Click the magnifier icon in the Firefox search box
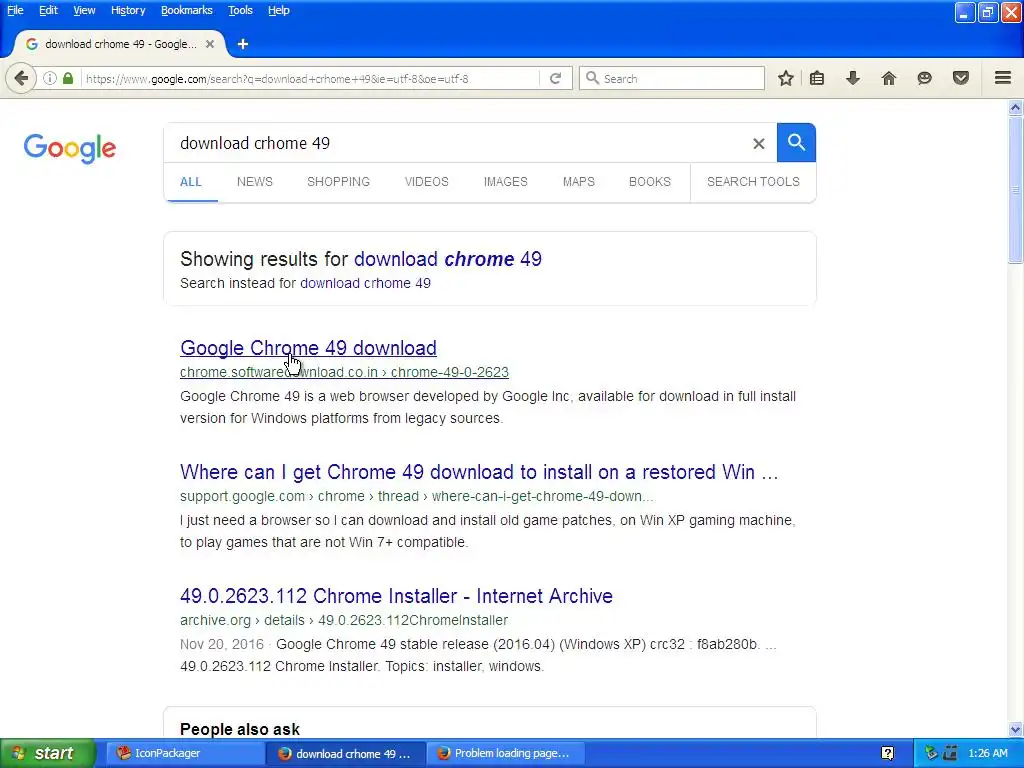The width and height of the screenshot is (1024, 768). (x=592, y=78)
